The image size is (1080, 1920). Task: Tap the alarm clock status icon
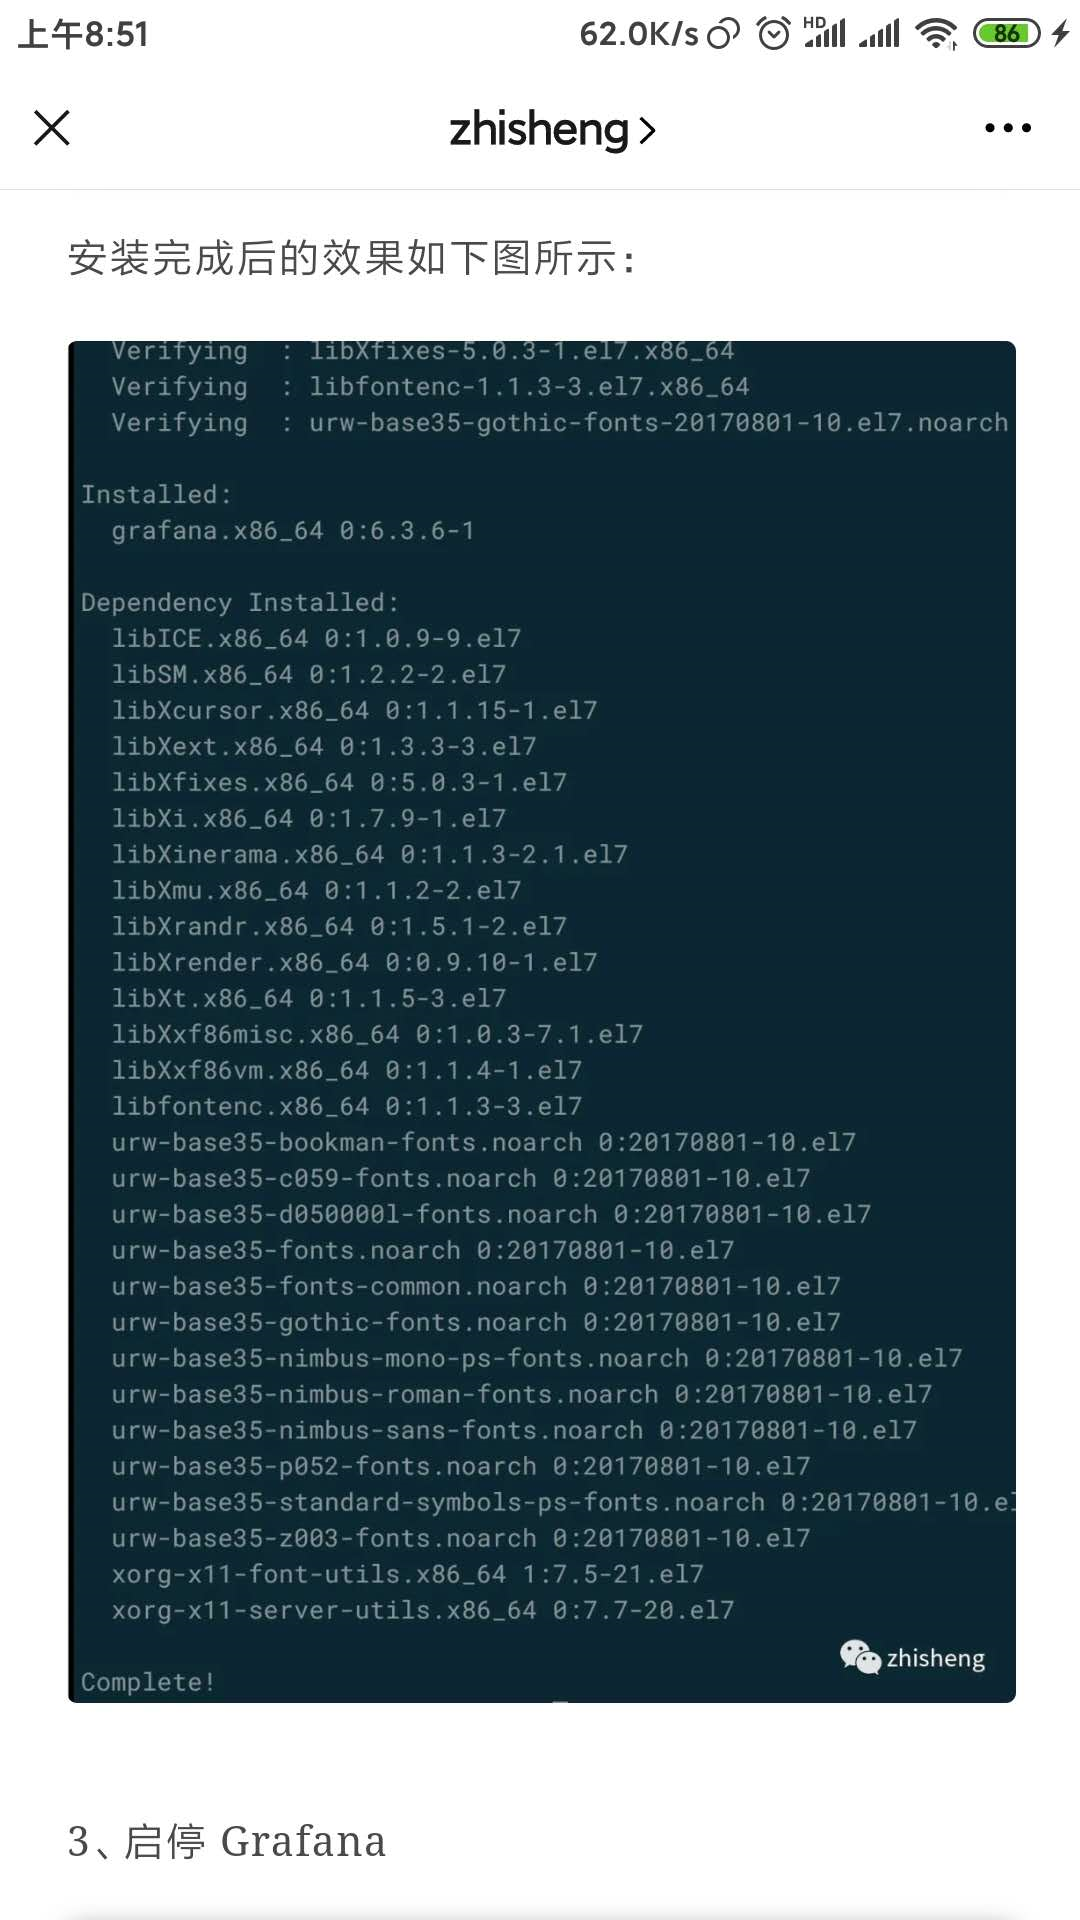(x=773, y=34)
